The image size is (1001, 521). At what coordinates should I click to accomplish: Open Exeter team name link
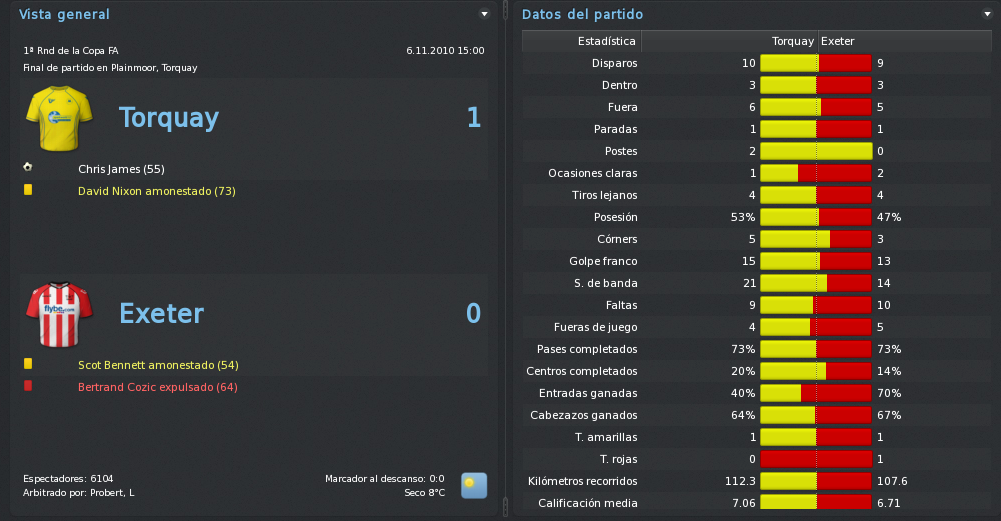coord(162,313)
